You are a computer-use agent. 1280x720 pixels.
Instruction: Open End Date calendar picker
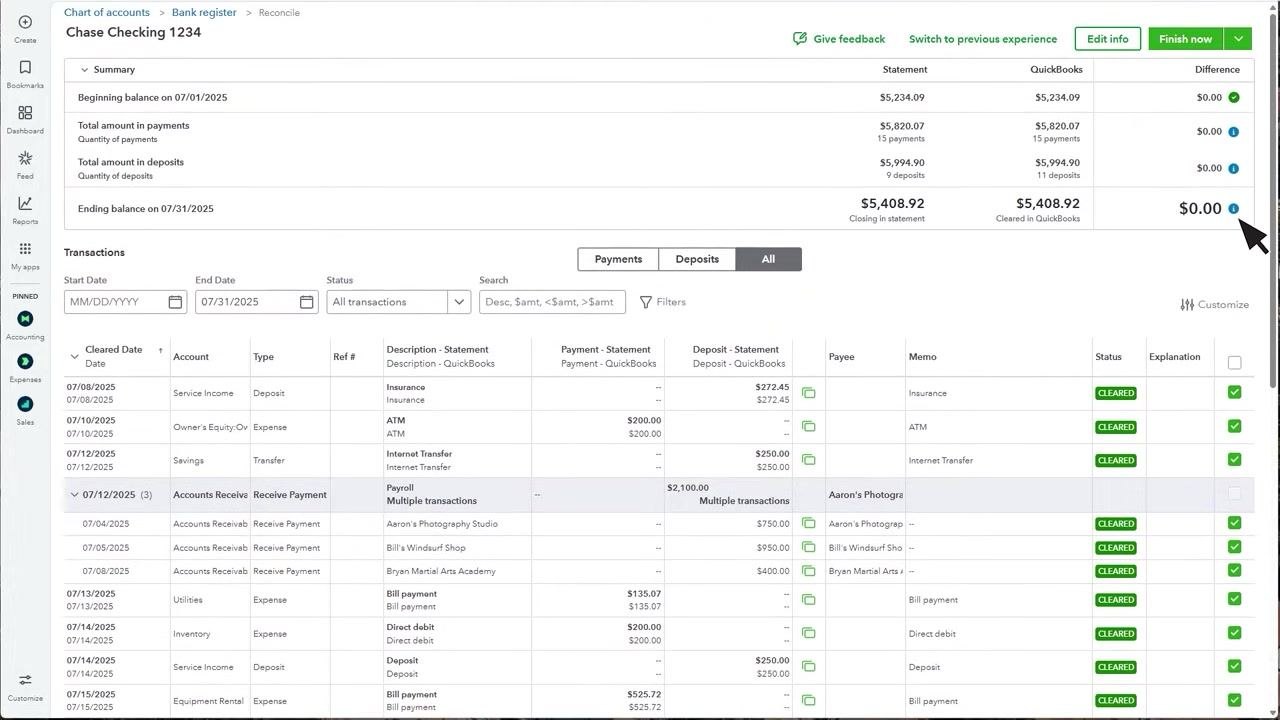[x=306, y=302]
